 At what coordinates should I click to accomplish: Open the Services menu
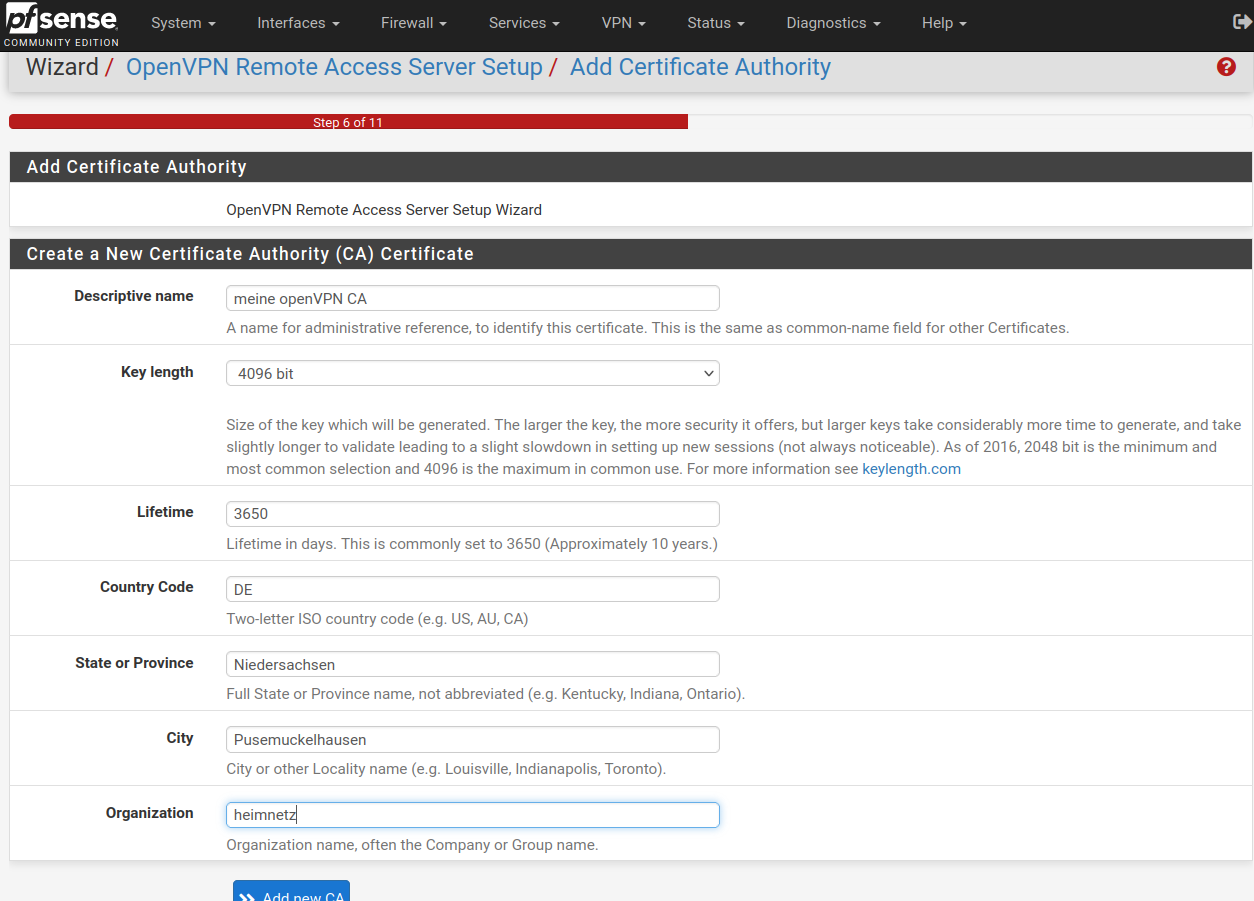pos(524,23)
